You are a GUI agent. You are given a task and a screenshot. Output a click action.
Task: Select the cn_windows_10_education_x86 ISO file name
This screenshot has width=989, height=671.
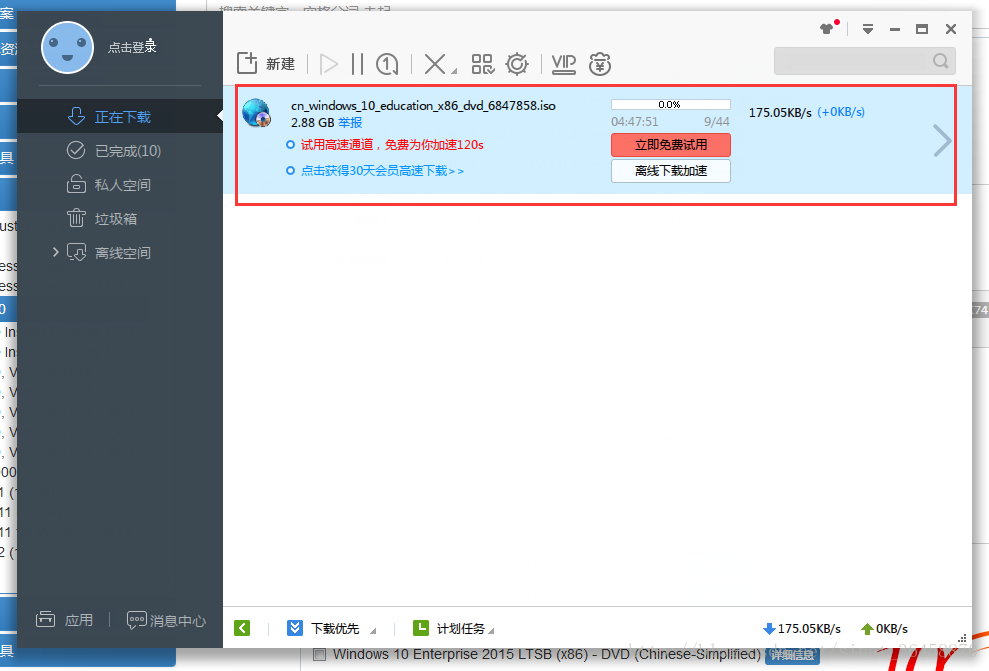(x=423, y=105)
